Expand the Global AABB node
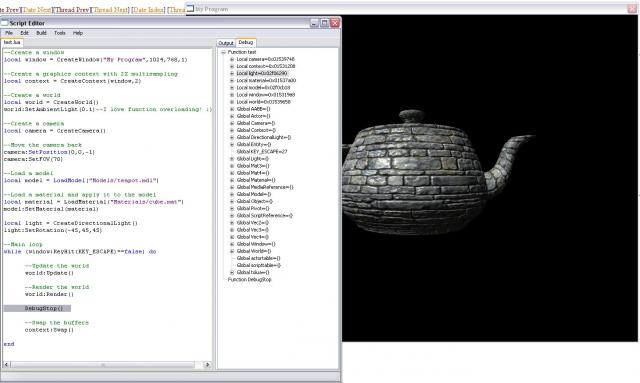640x383 pixels. point(232,109)
